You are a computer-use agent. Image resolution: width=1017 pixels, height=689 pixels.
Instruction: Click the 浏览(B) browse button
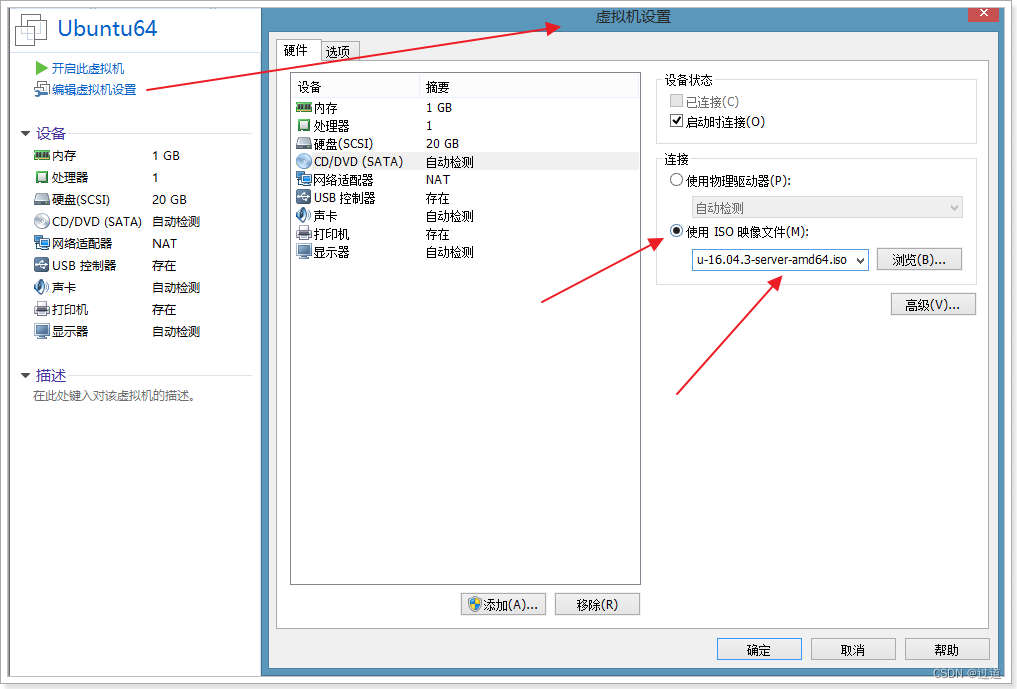pos(919,259)
